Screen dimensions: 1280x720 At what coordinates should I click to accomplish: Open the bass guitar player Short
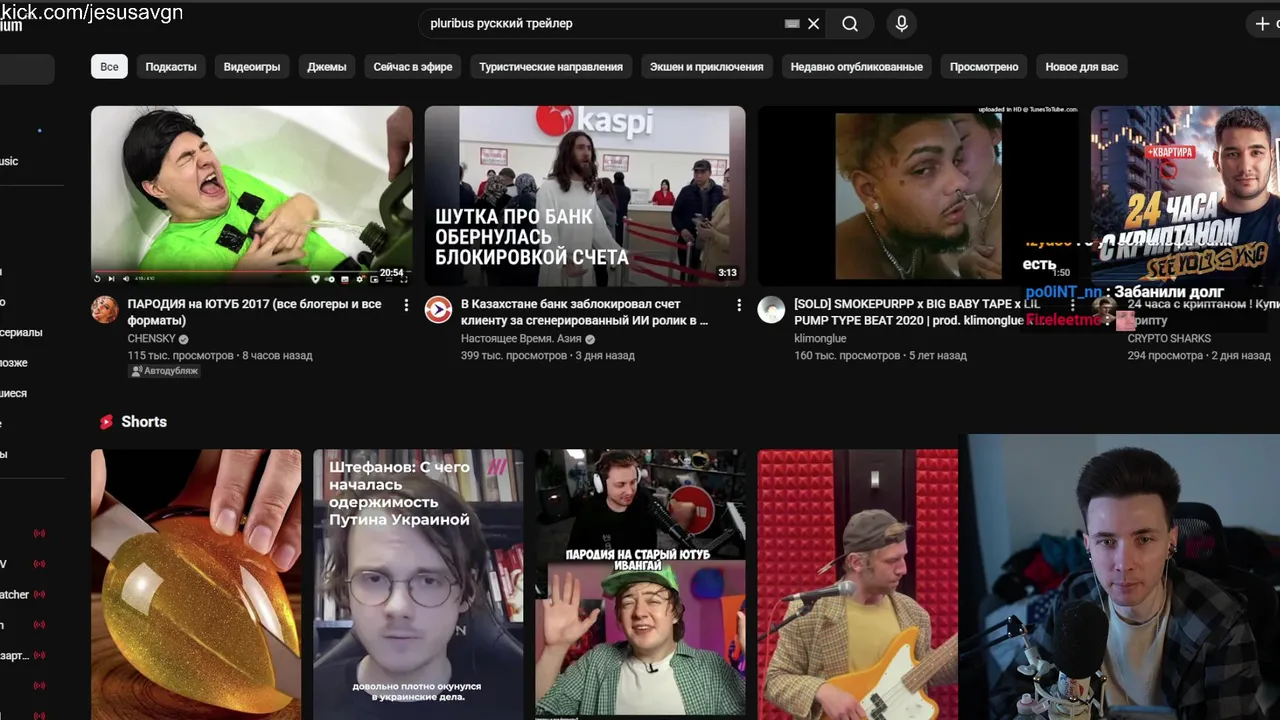[857, 584]
